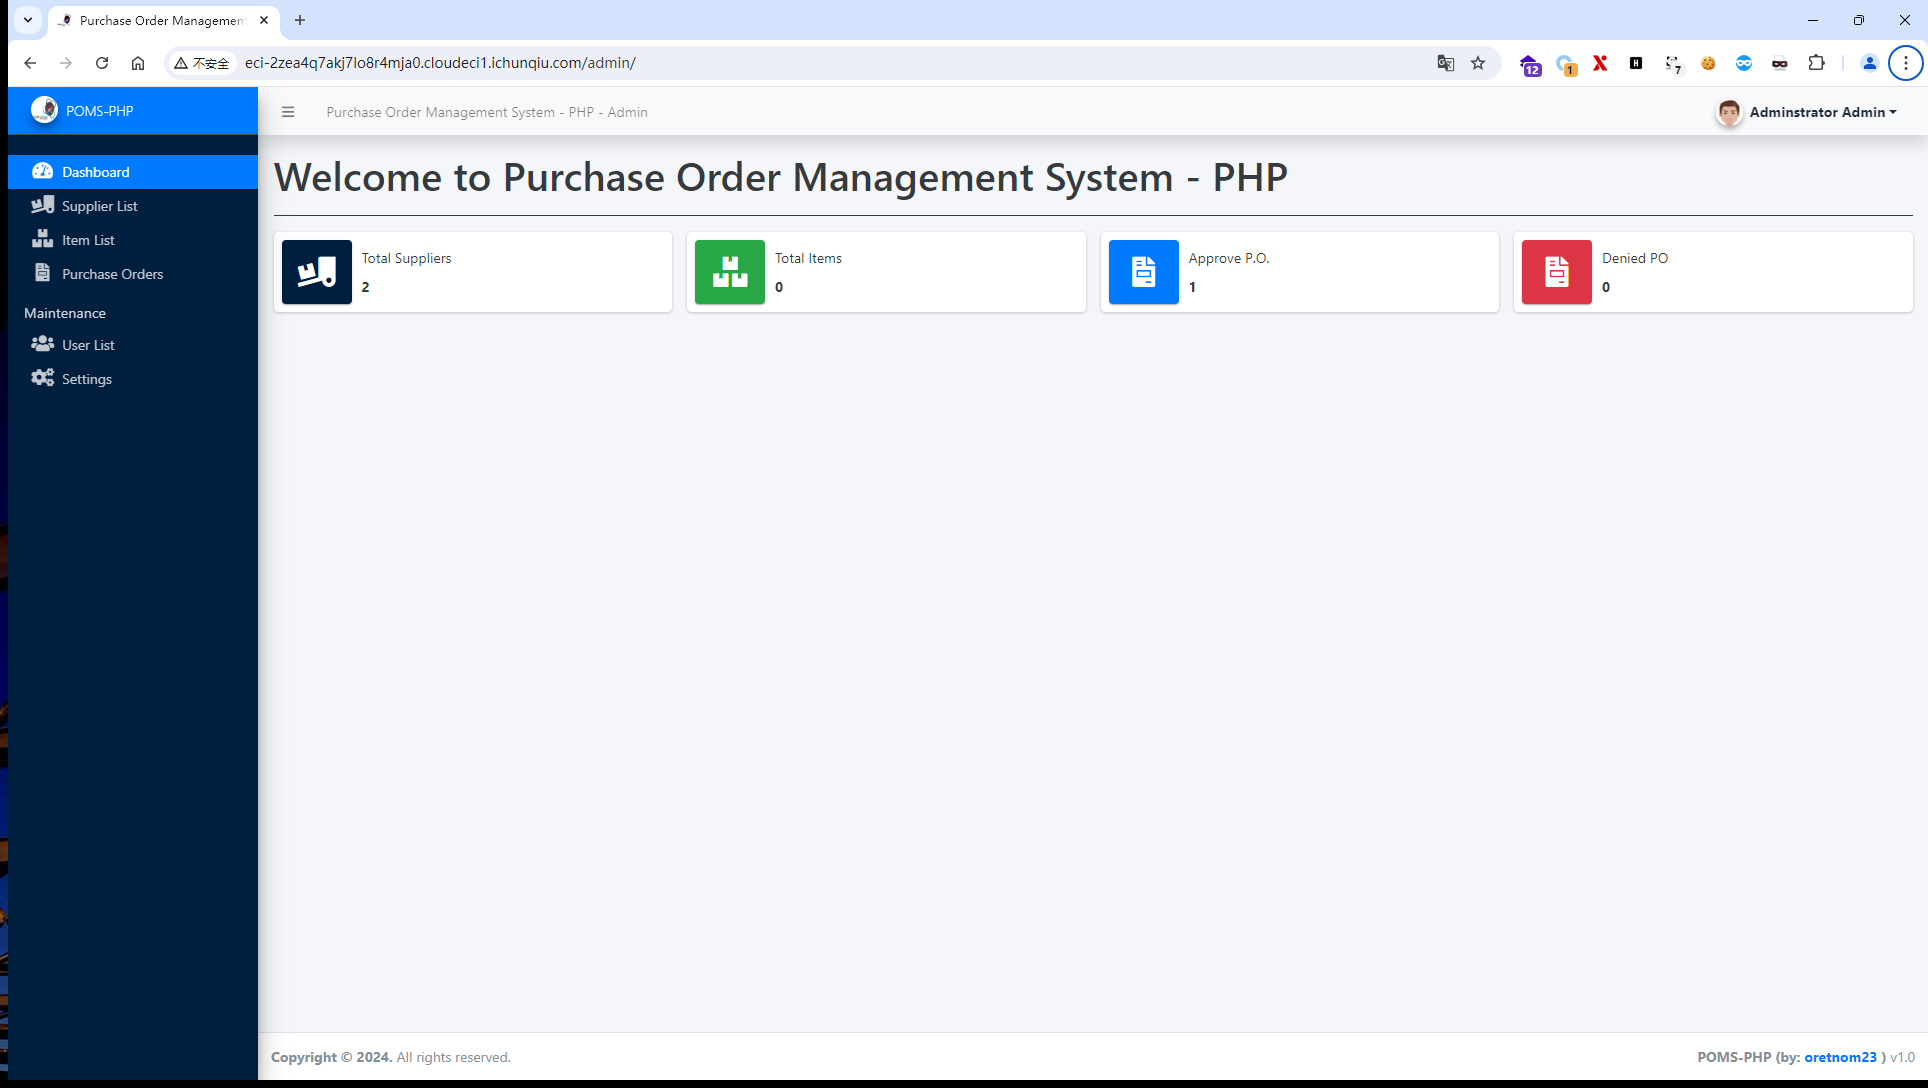Open Chrome three-dot menu
Image resolution: width=1928 pixels, height=1088 pixels.
tap(1905, 63)
